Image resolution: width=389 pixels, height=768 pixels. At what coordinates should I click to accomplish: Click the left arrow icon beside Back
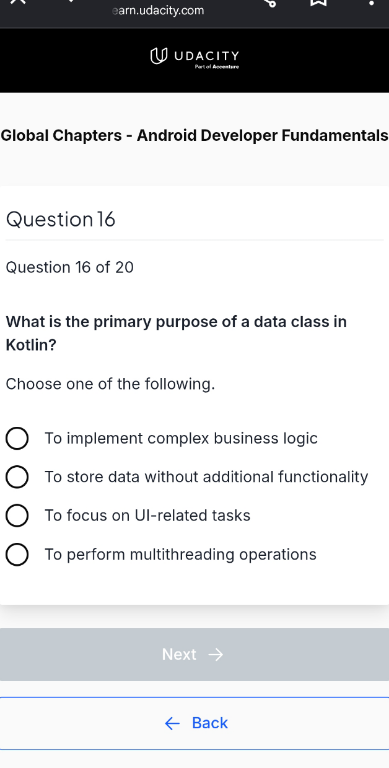tap(172, 723)
